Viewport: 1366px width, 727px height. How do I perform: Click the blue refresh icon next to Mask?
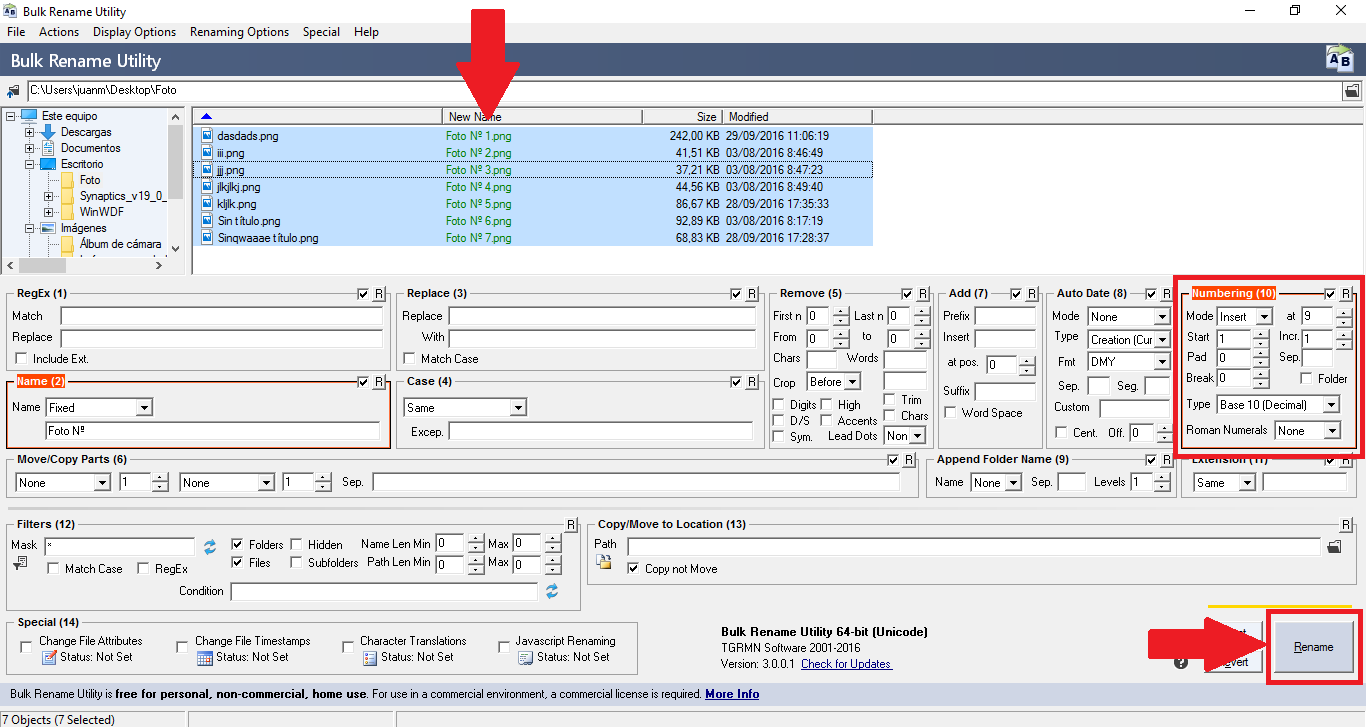pos(210,546)
